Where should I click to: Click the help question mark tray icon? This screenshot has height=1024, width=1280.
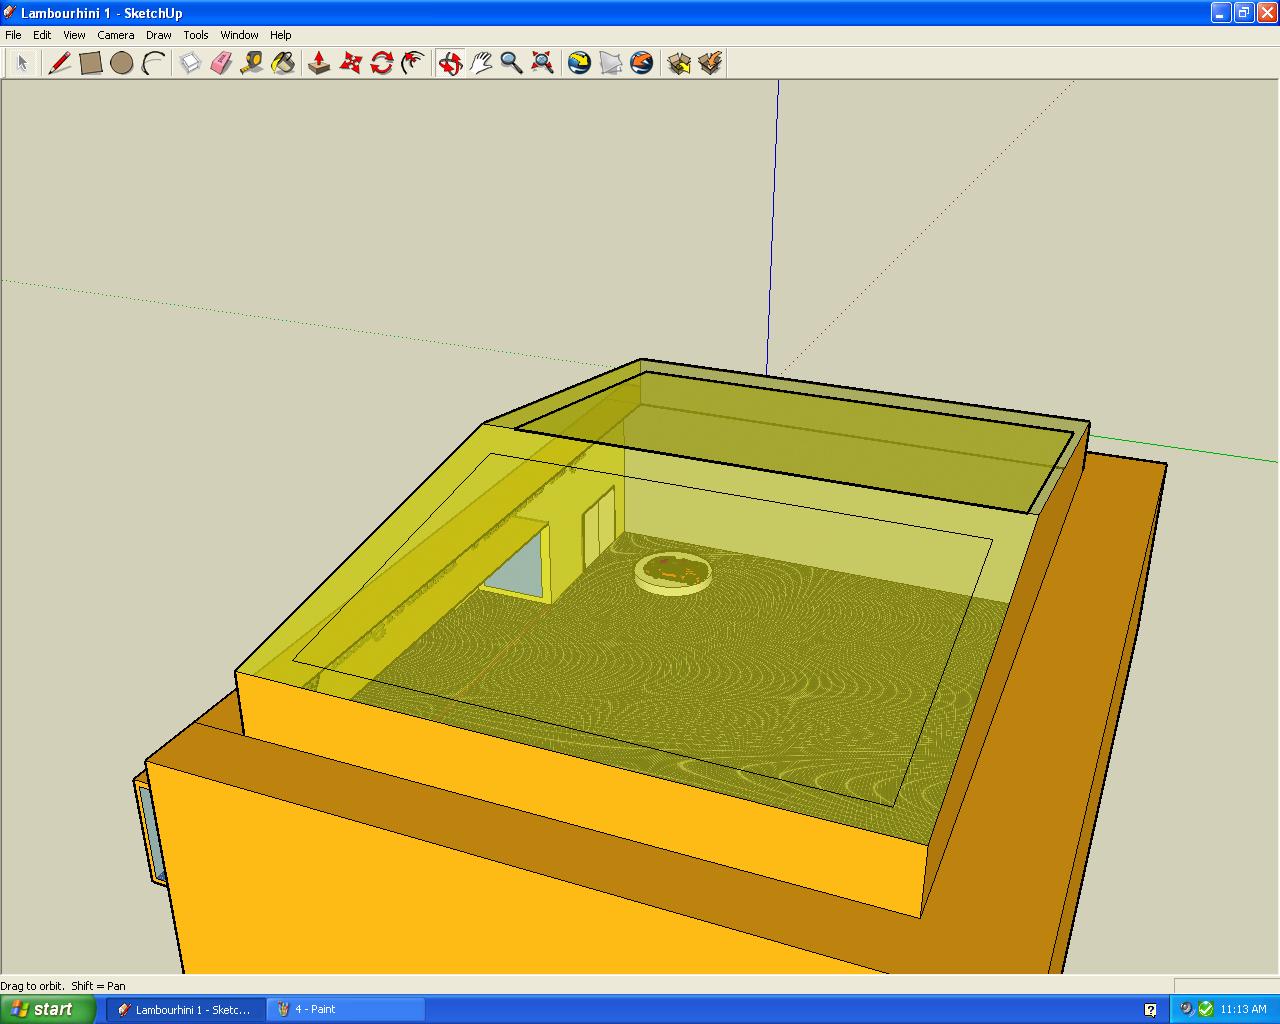point(1150,1009)
